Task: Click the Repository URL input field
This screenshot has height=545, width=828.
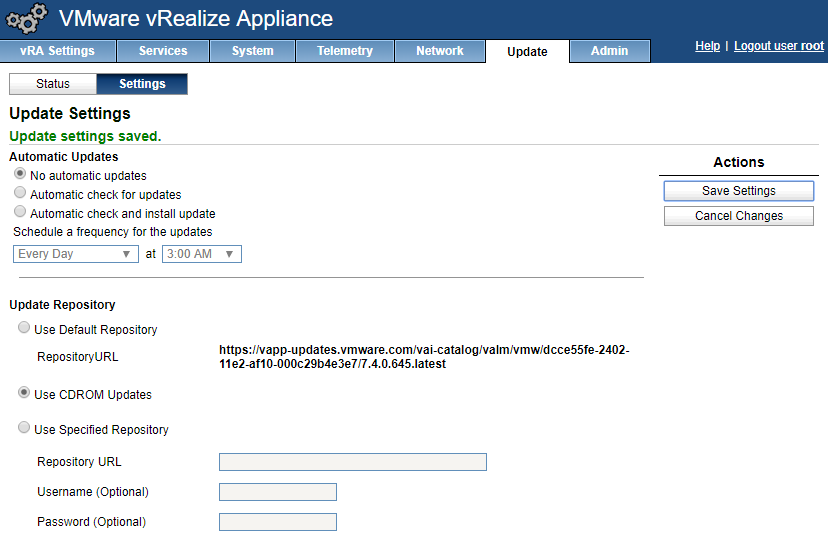Action: [x=353, y=462]
